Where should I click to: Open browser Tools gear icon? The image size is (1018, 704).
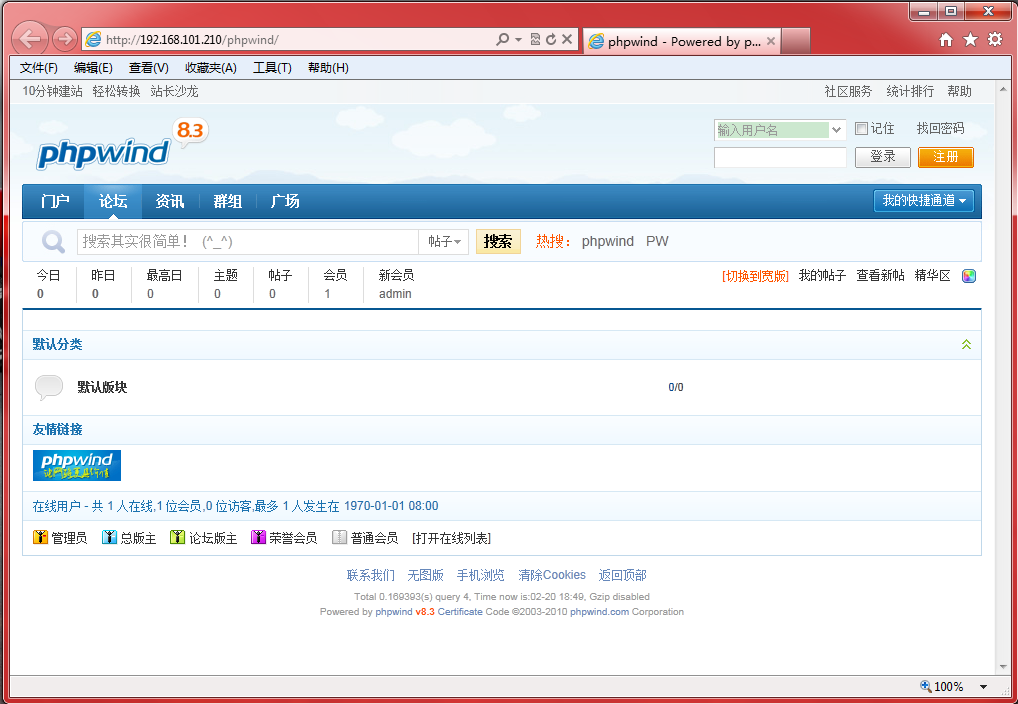[x=995, y=40]
